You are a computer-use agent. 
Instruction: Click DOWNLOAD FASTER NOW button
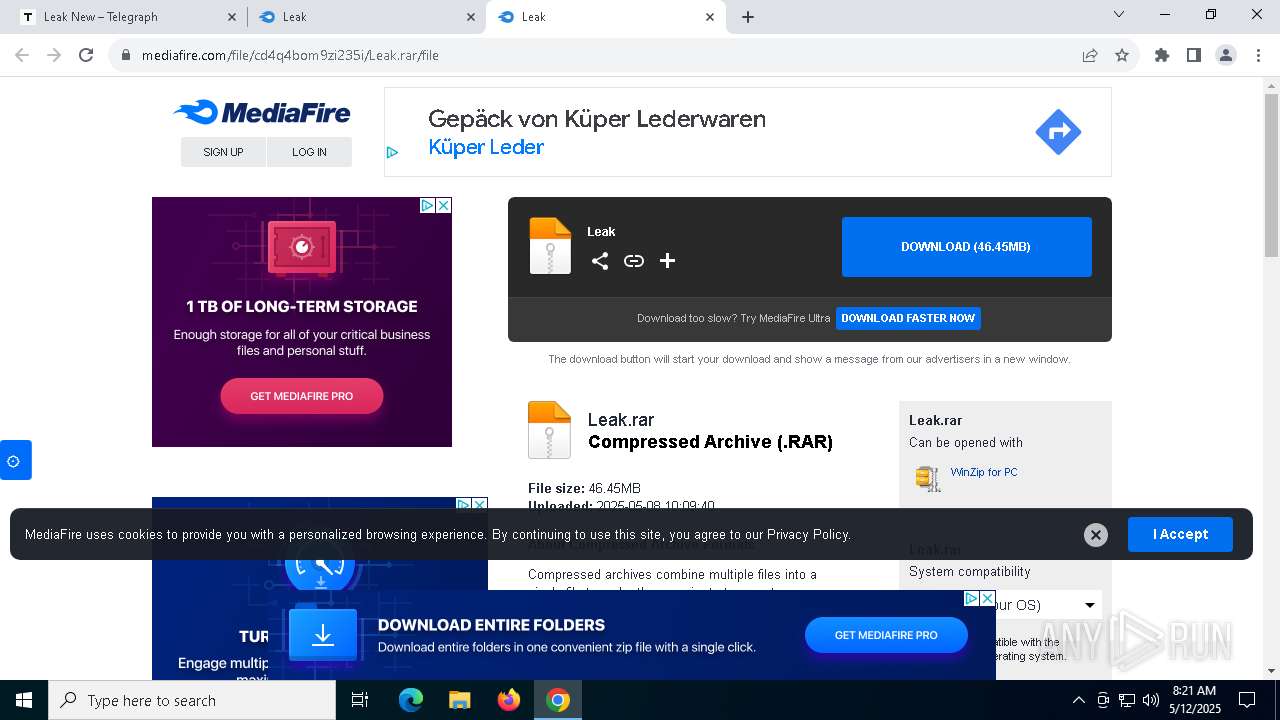click(x=908, y=318)
